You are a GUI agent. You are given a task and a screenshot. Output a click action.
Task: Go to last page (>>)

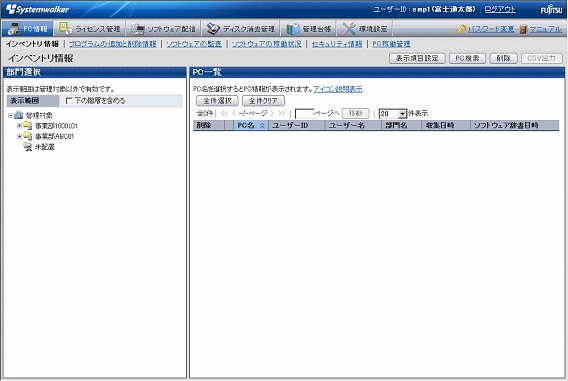(x=281, y=114)
